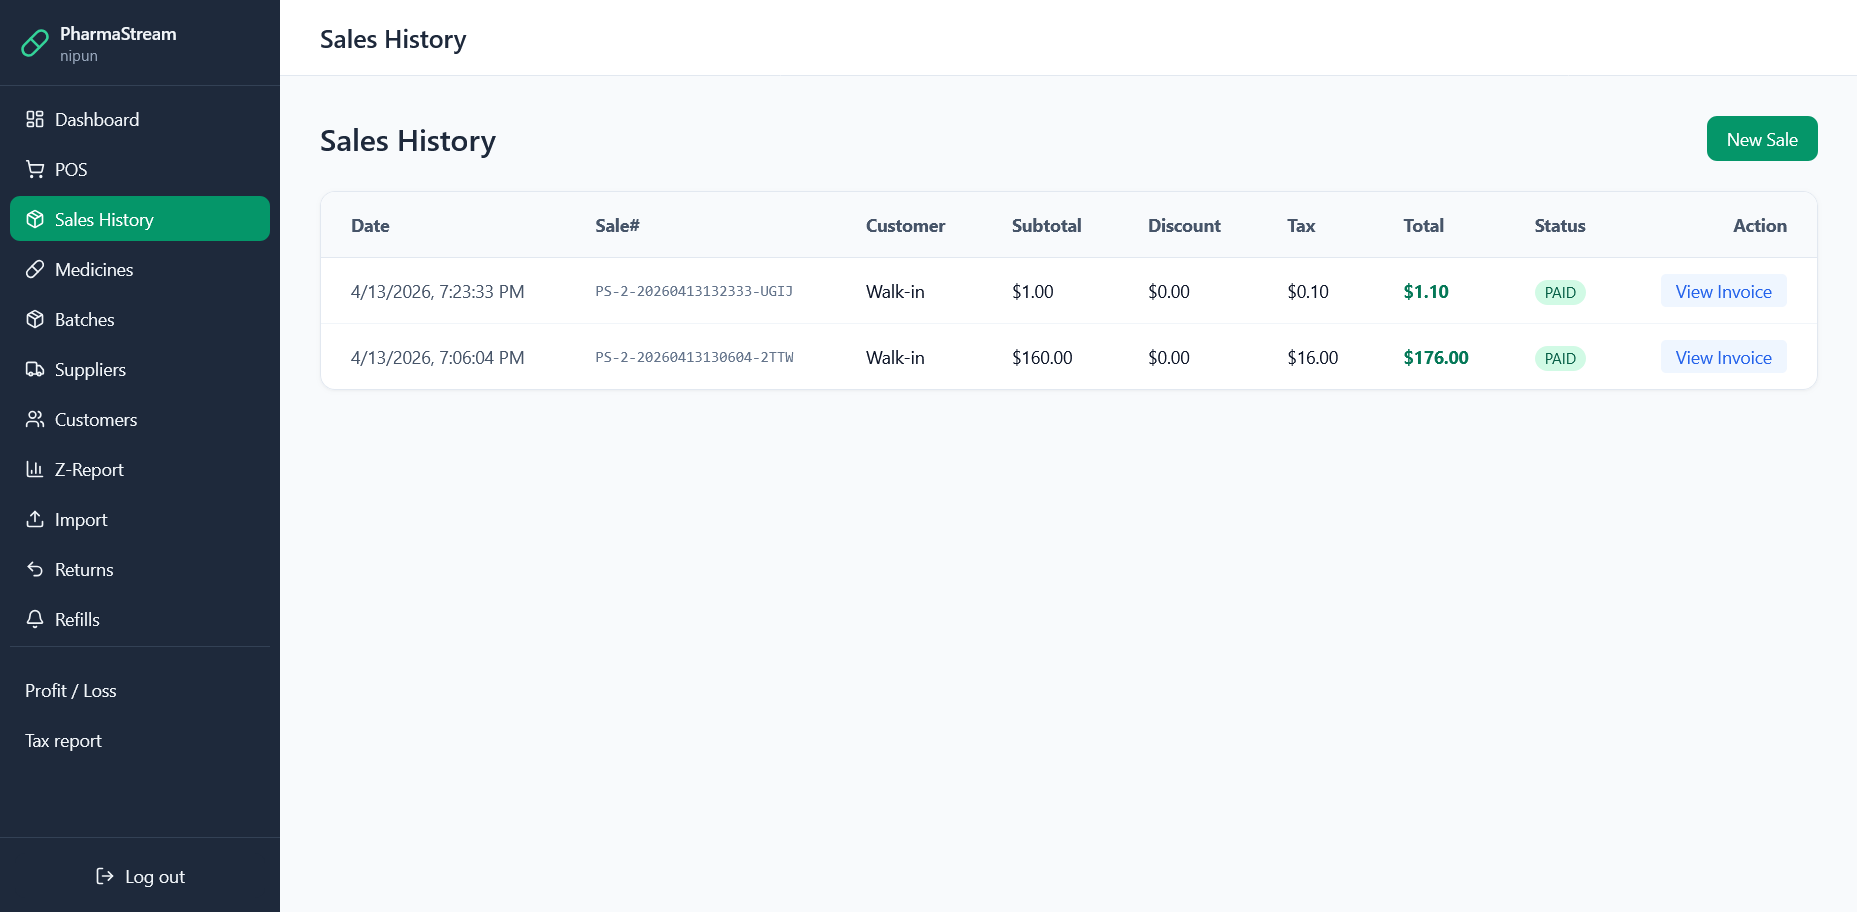Click the PharmaStream pill logo icon

click(x=35, y=43)
